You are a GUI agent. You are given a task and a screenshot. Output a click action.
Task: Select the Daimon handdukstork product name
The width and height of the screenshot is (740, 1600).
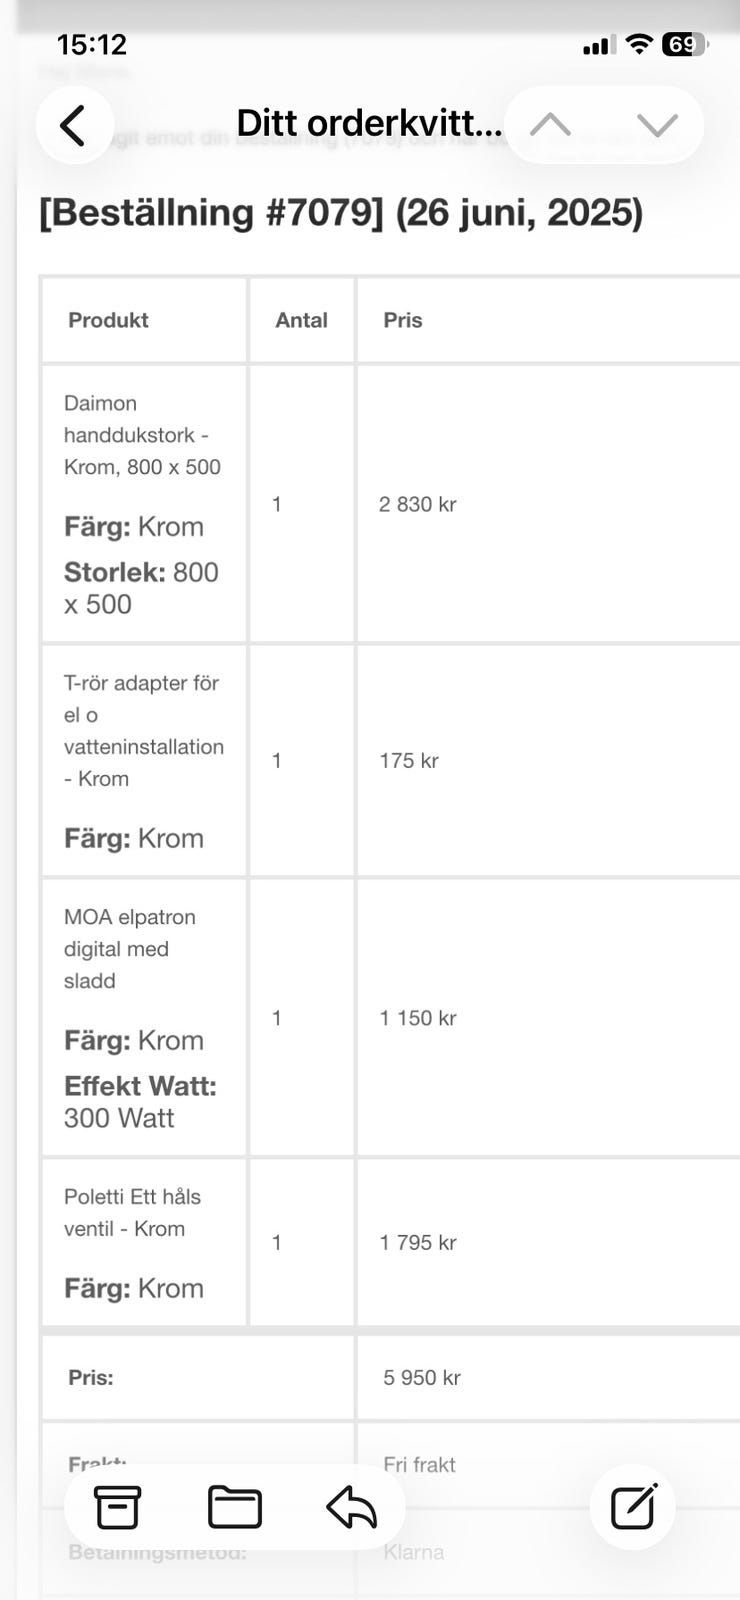(142, 435)
